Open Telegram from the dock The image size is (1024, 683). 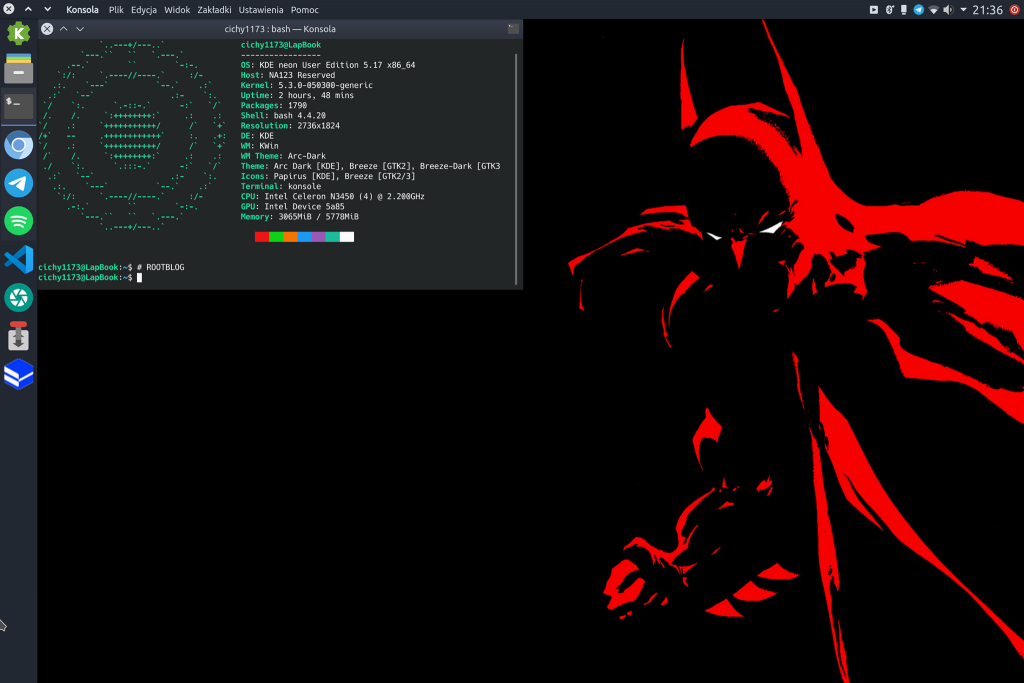coord(18,183)
